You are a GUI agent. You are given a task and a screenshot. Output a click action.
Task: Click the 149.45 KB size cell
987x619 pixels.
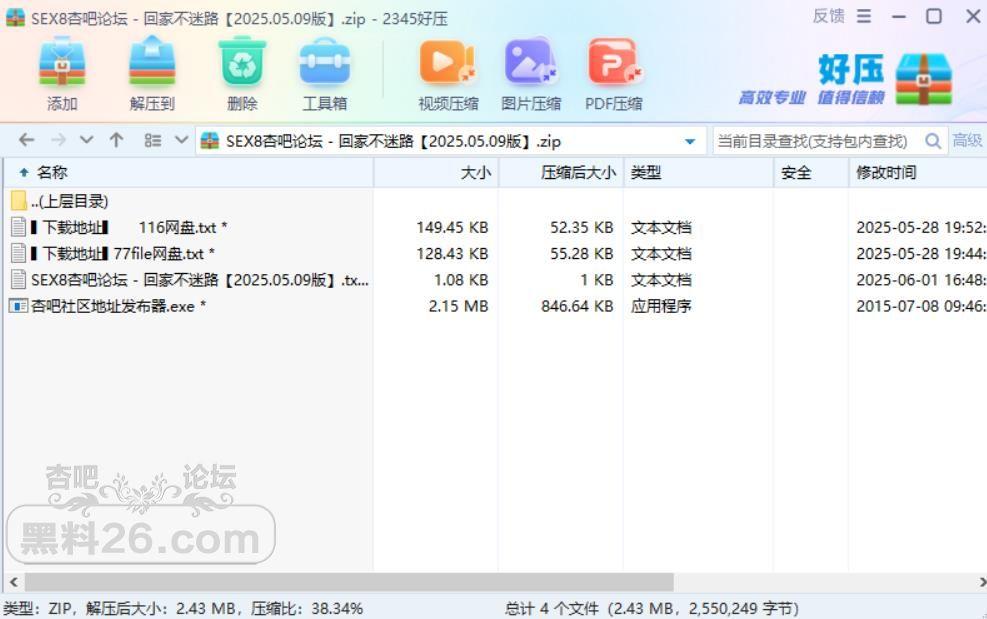pos(452,227)
